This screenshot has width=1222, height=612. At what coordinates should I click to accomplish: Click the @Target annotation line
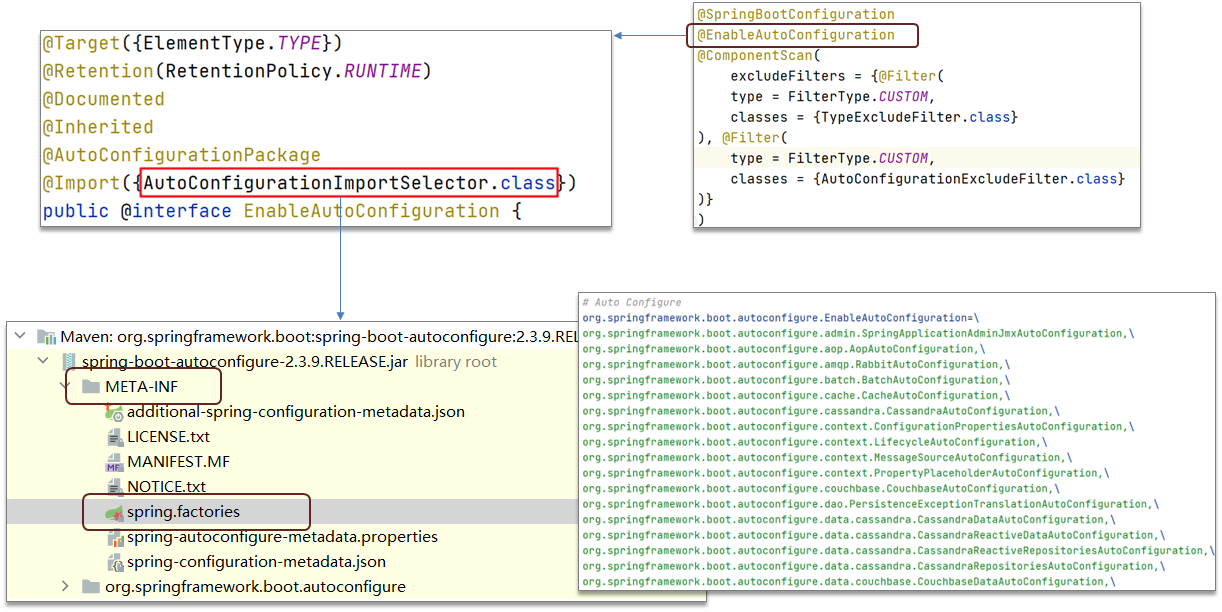pyautogui.click(x=192, y=43)
